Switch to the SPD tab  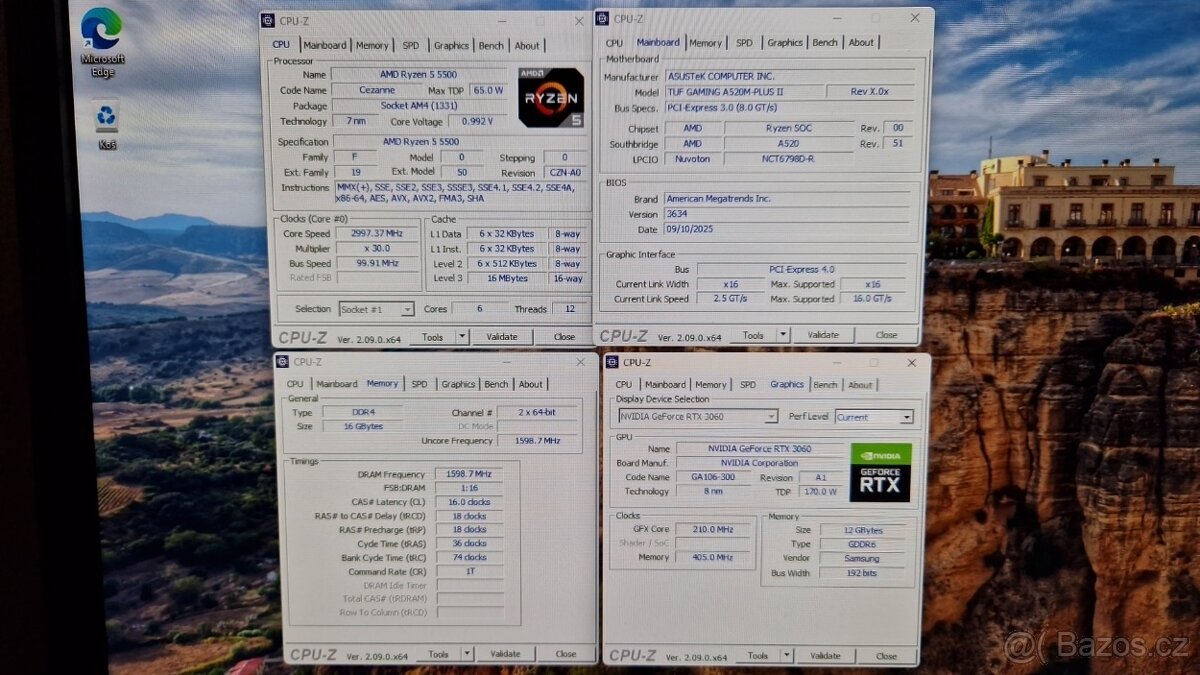point(410,45)
